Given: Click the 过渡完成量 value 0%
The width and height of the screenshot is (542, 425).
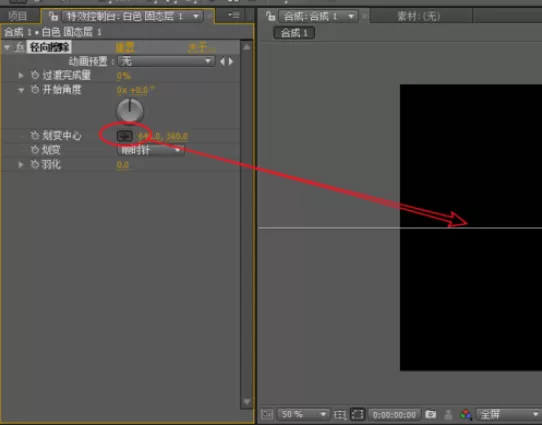Looking at the screenshot, I should (123, 76).
